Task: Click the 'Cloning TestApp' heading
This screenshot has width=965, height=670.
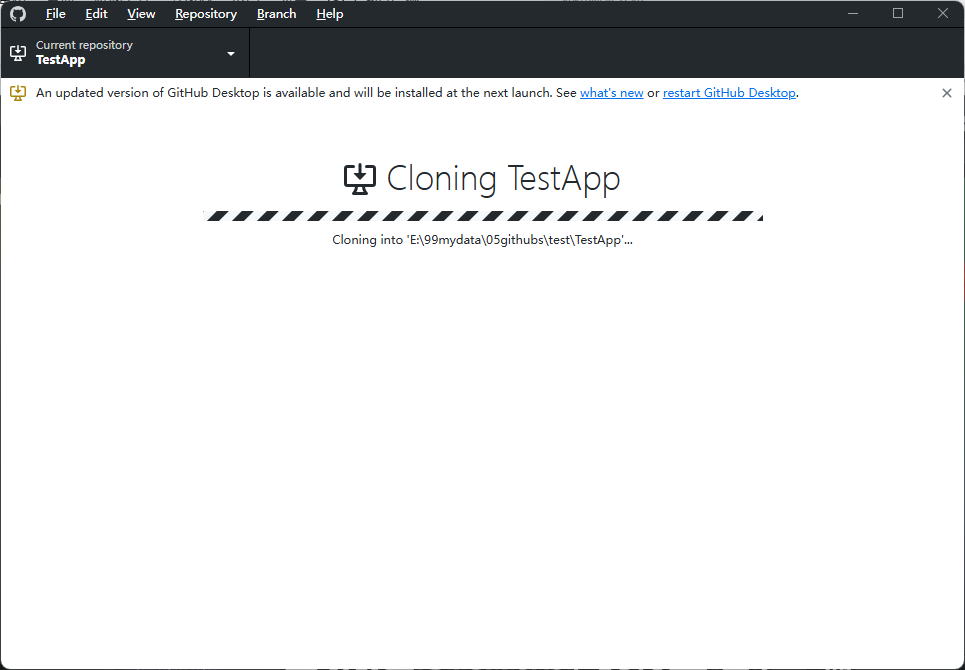Action: (x=503, y=179)
